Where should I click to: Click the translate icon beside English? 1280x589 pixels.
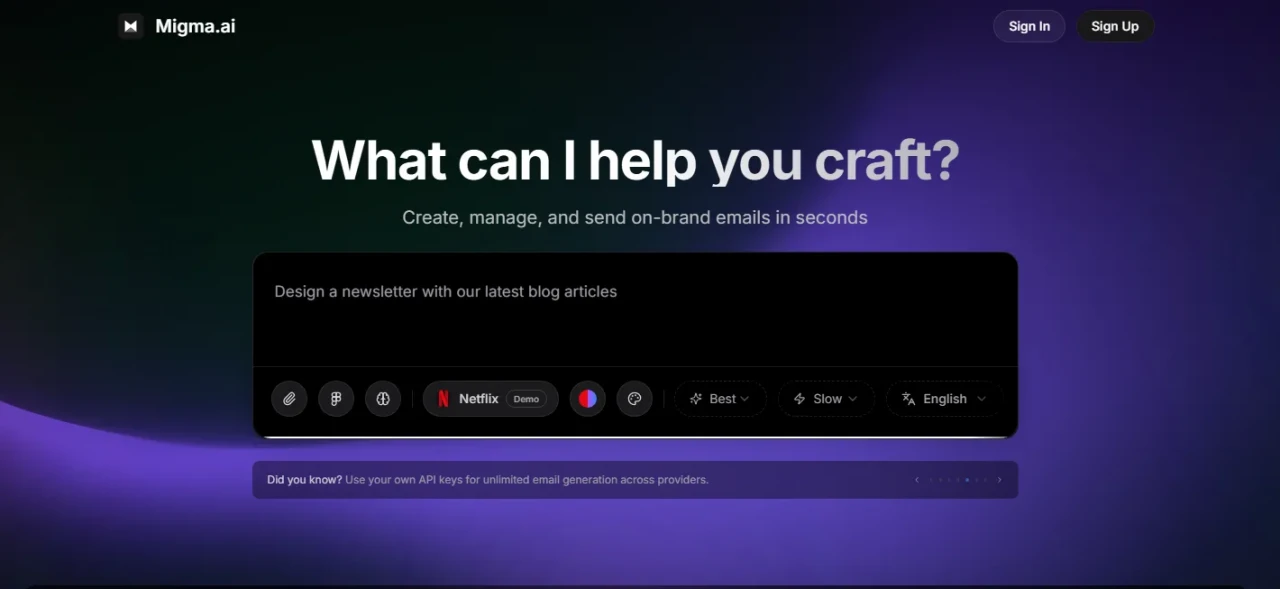[908, 399]
